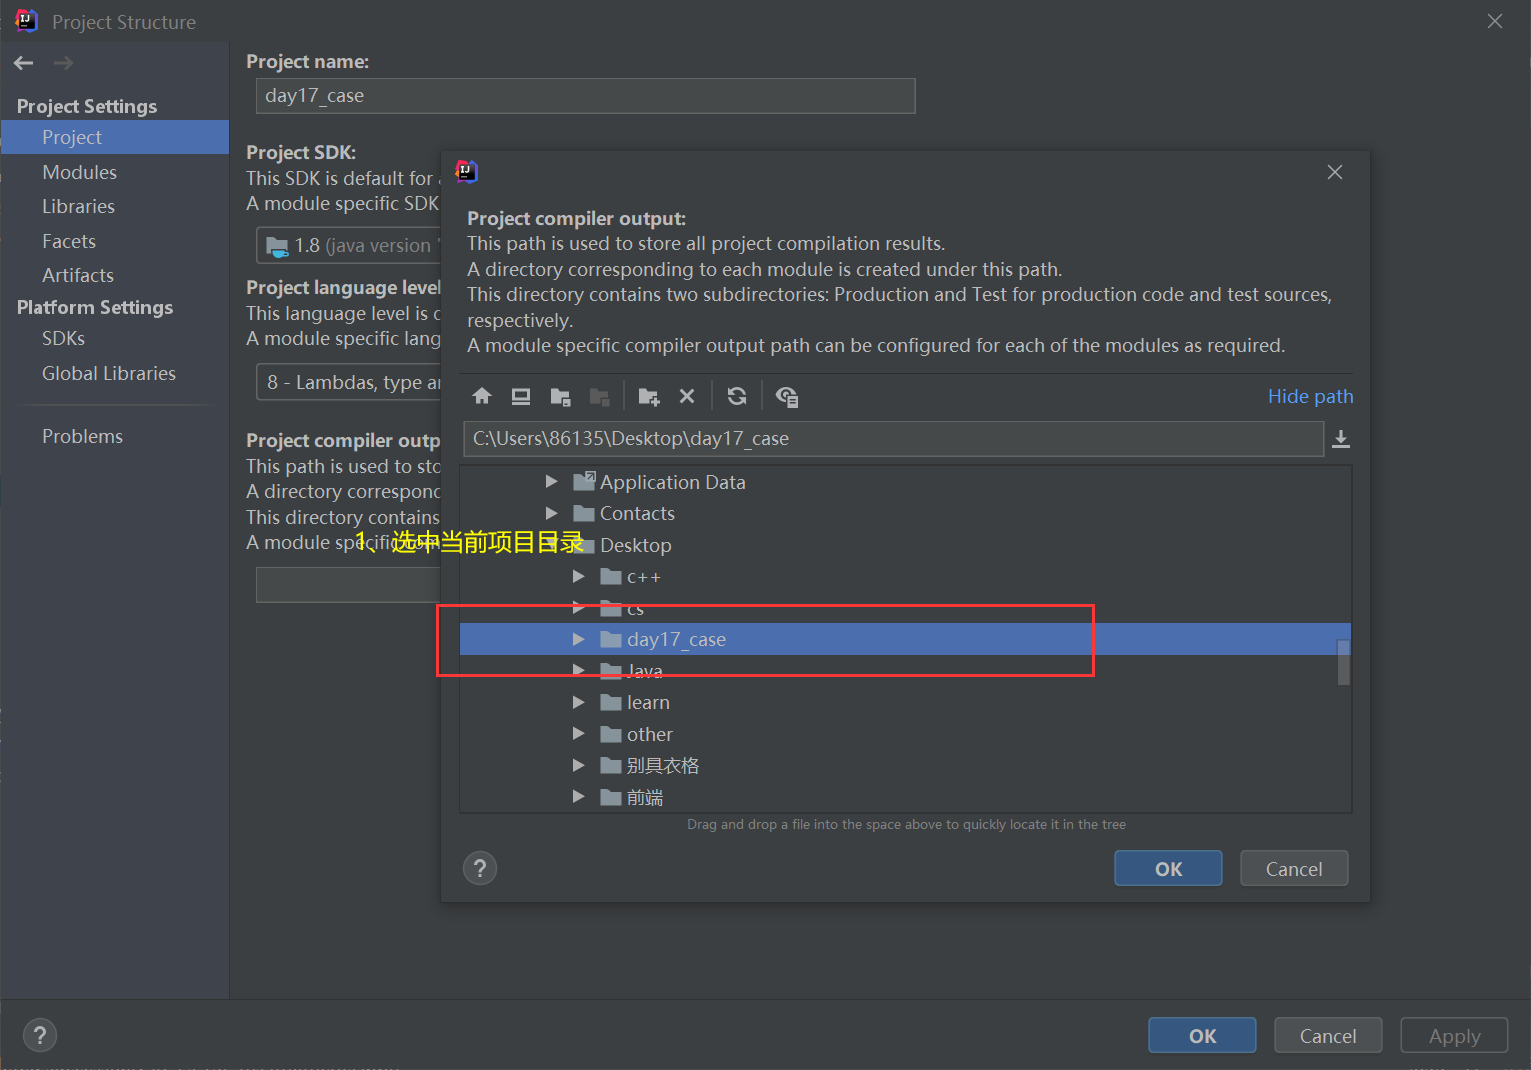The height and width of the screenshot is (1070, 1531).
Task: Click Cancel in Project Structure window
Action: tap(1328, 1036)
